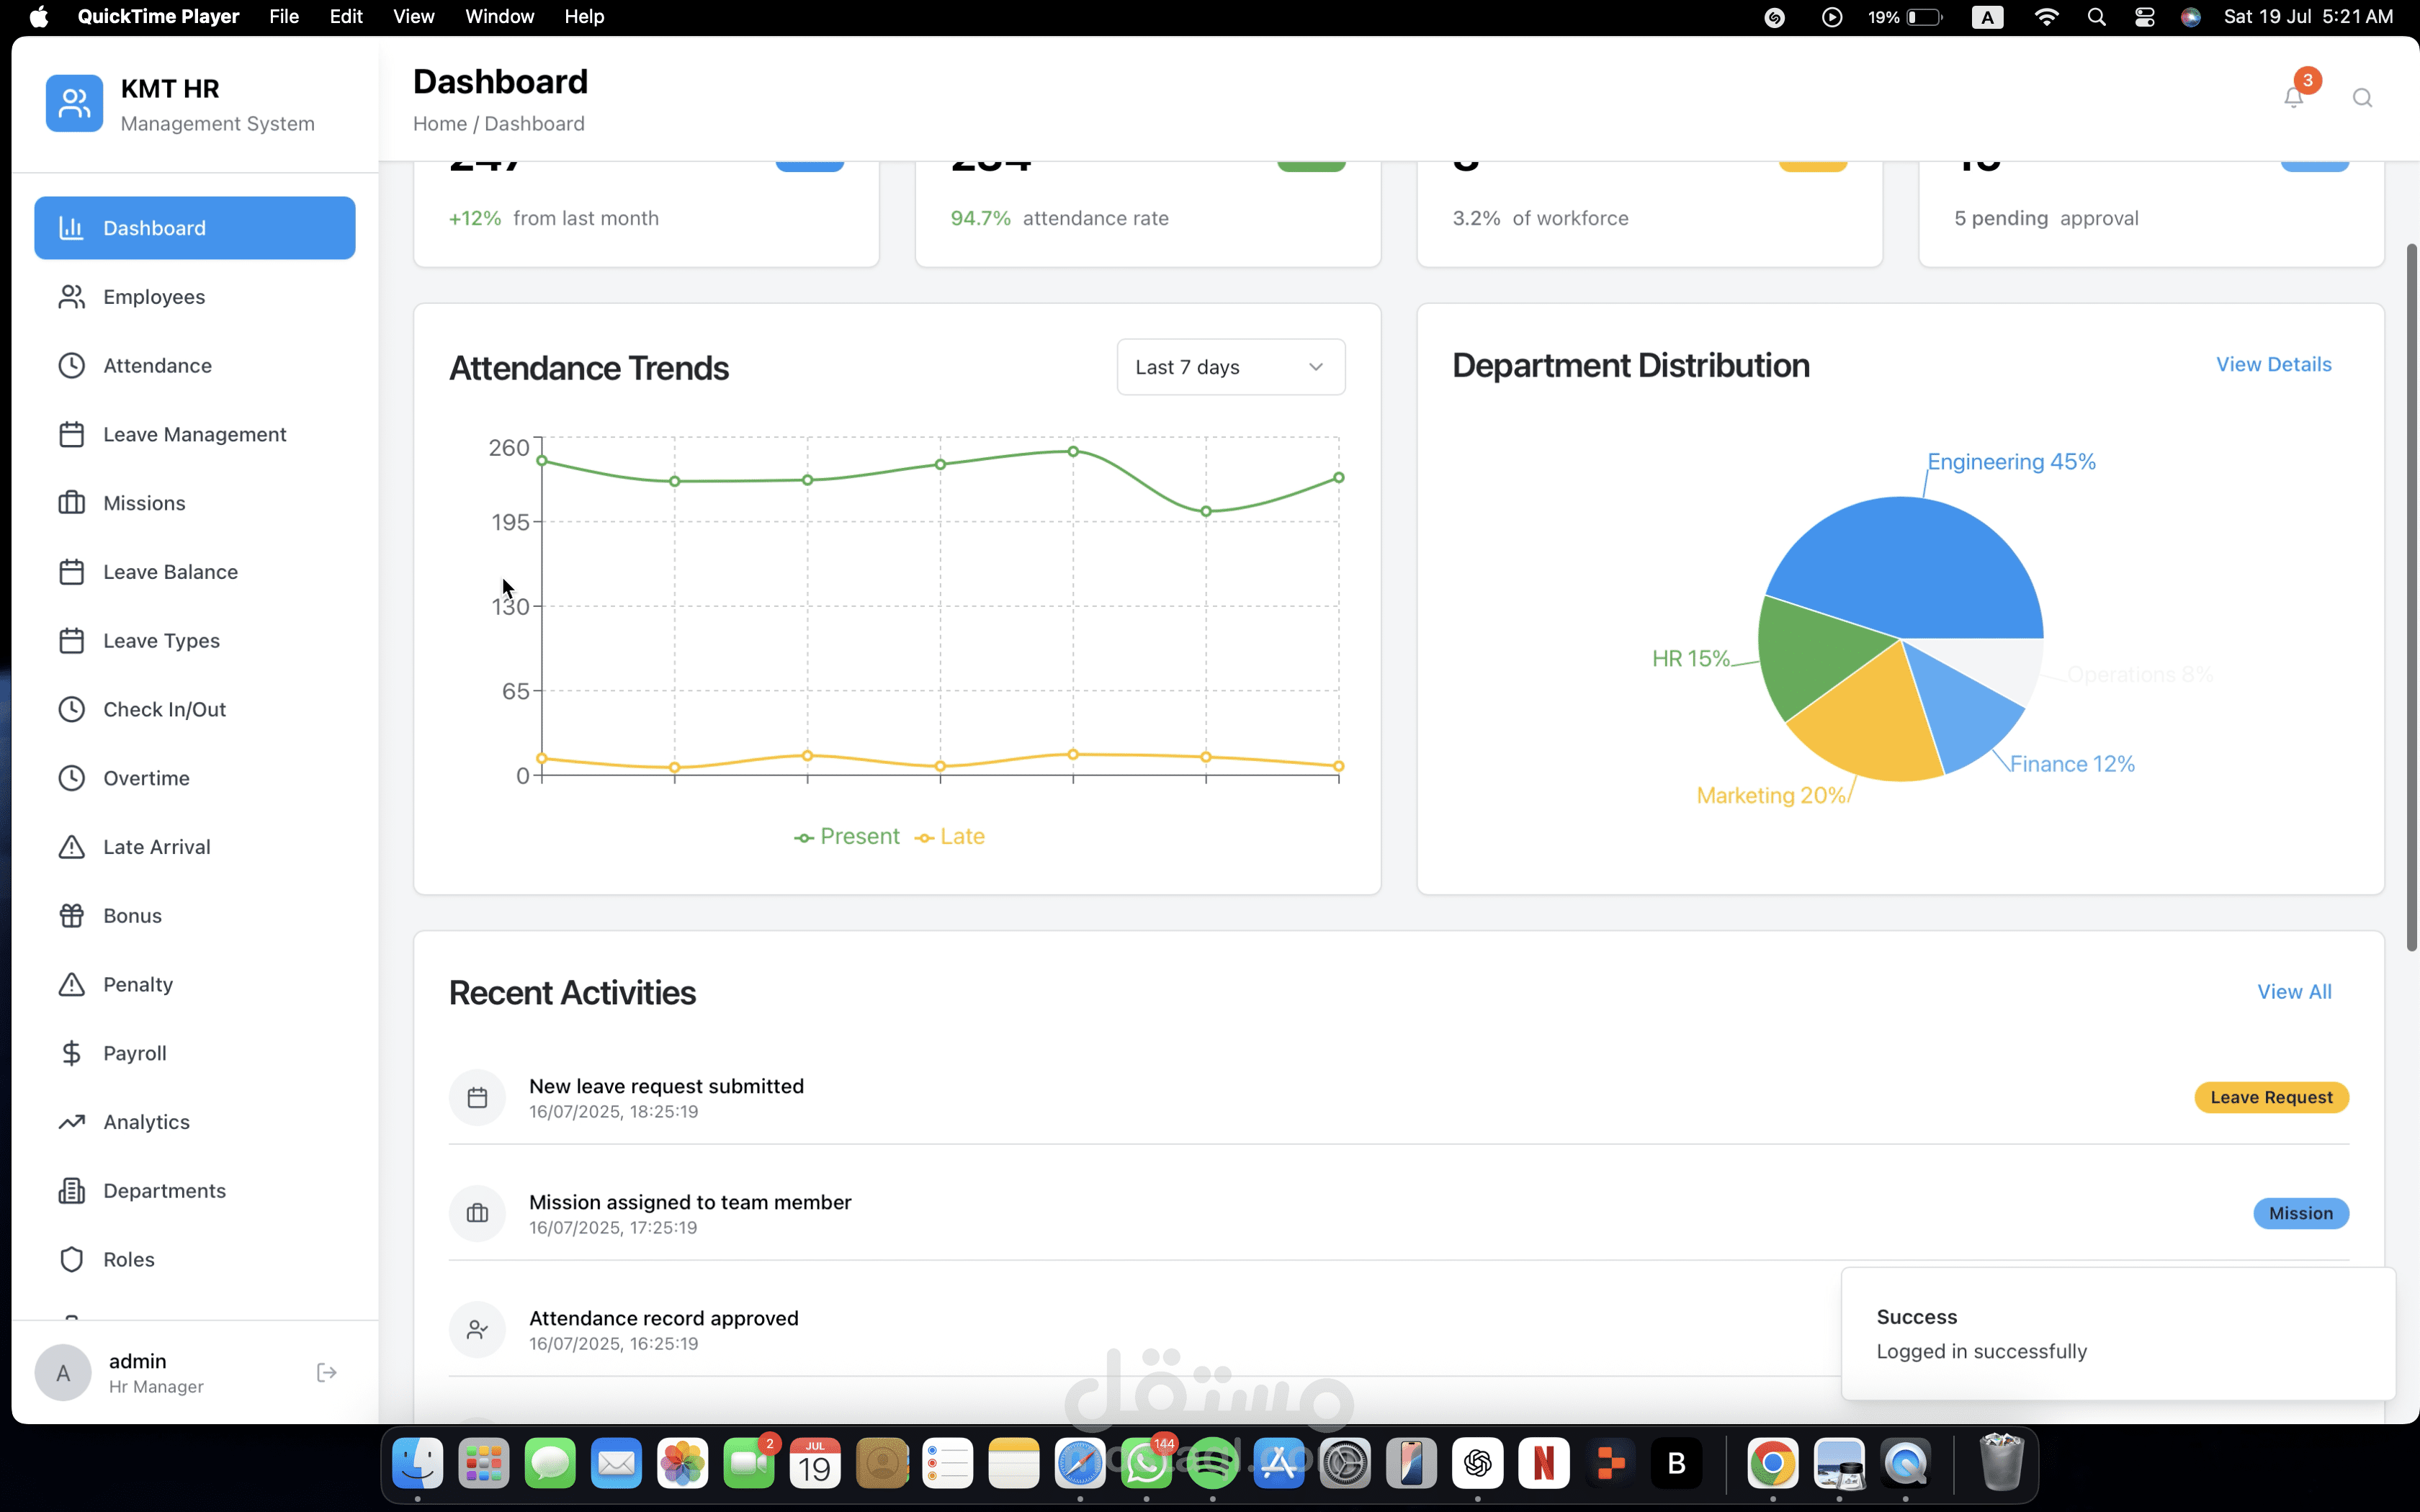Open Leave Management page

(194, 434)
